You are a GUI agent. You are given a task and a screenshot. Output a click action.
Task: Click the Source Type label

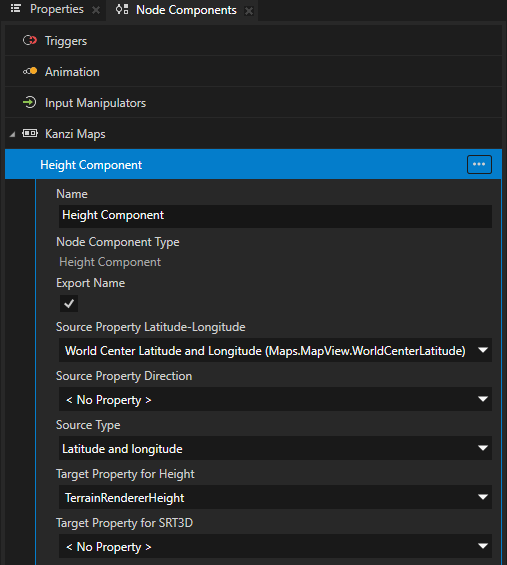coord(88,425)
